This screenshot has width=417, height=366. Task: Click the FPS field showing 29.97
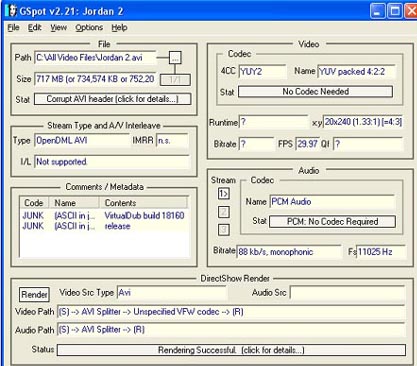click(307, 144)
